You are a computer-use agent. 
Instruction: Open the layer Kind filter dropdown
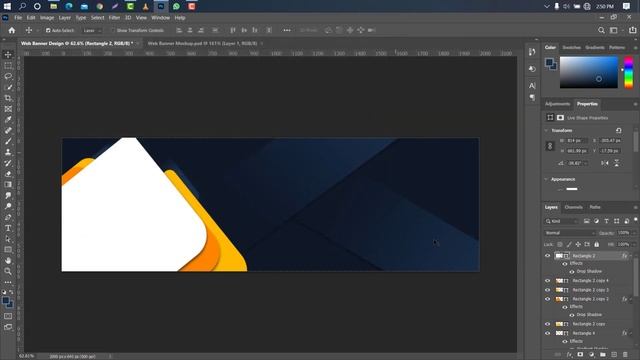pos(562,221)
